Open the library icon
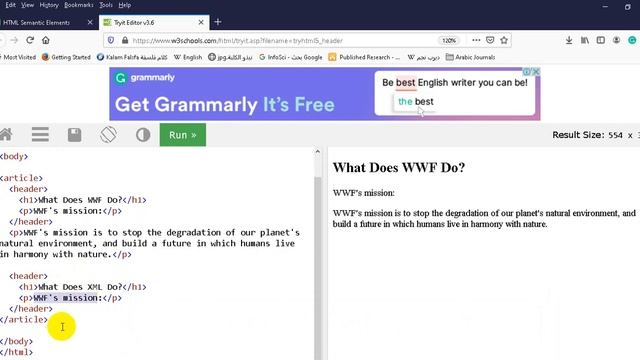The height and width of the screenshot is (360, 640). point(585,40)
